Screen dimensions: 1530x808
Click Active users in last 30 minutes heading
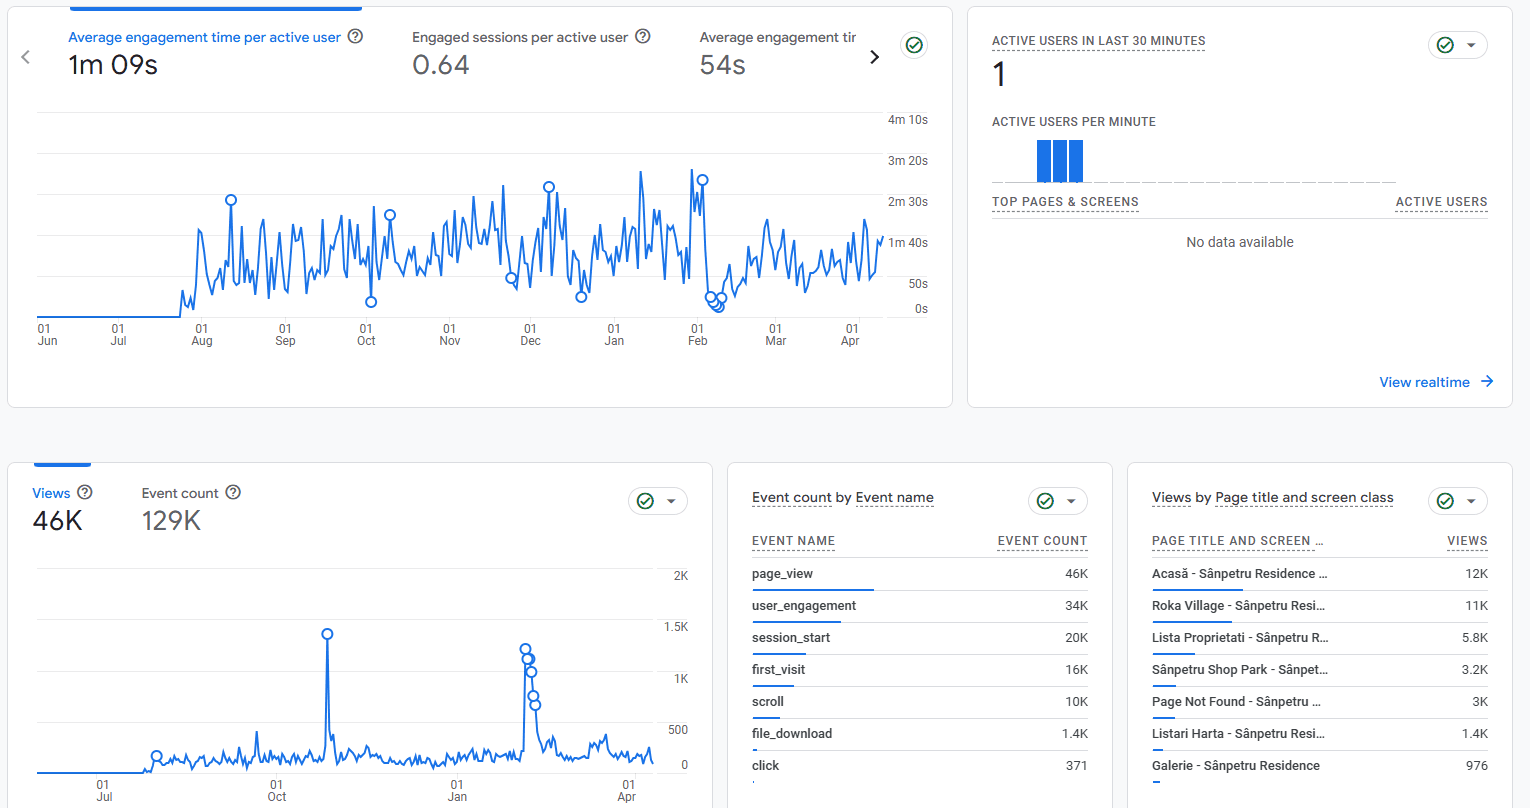point(1098,41)
